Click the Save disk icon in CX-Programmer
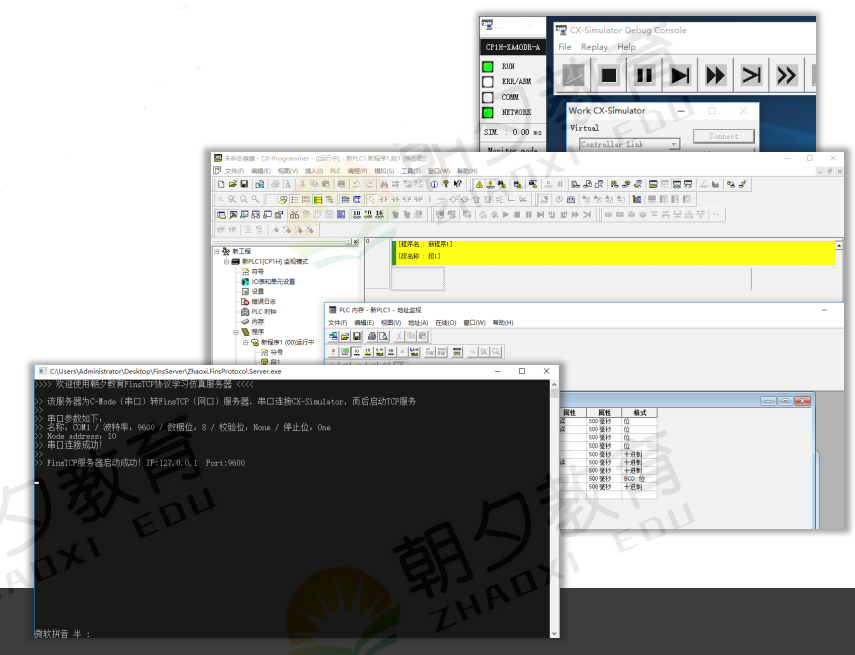 click(244, 184)
